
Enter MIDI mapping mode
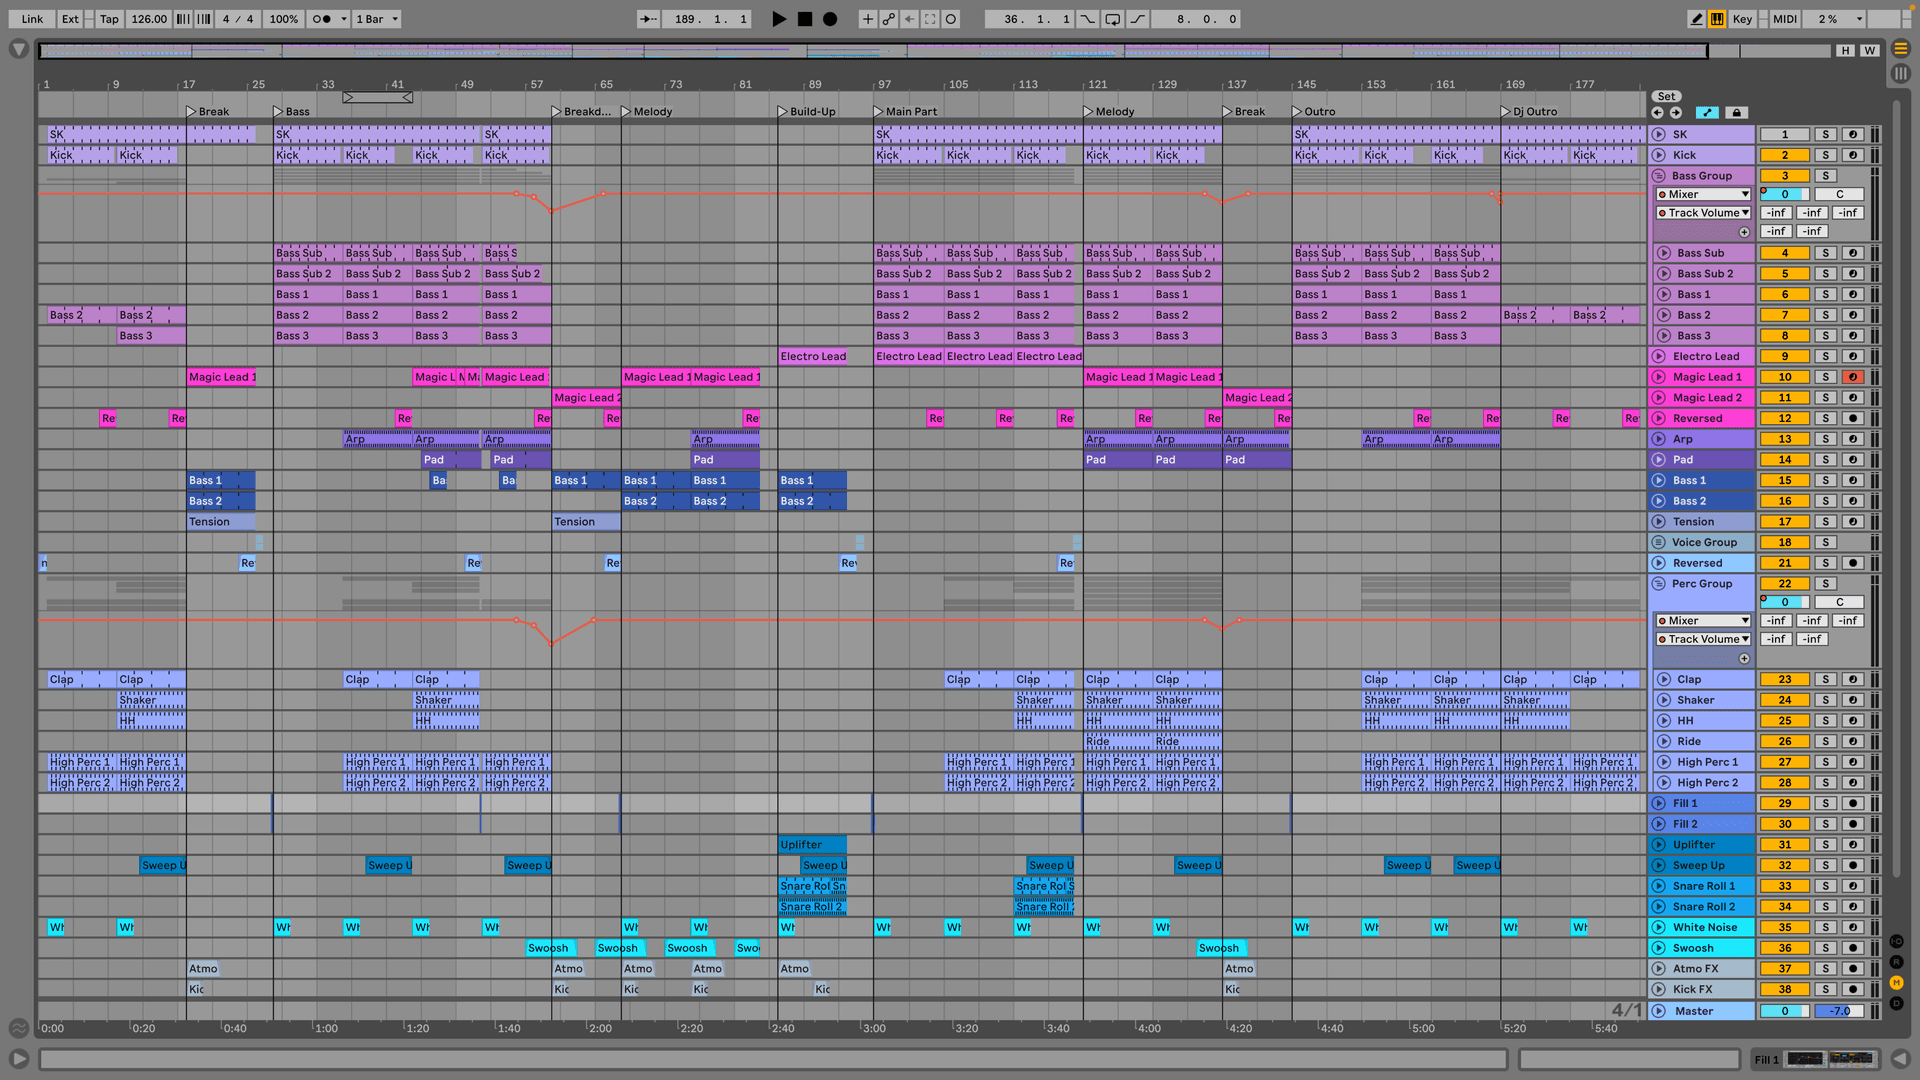click(1785, 19)
